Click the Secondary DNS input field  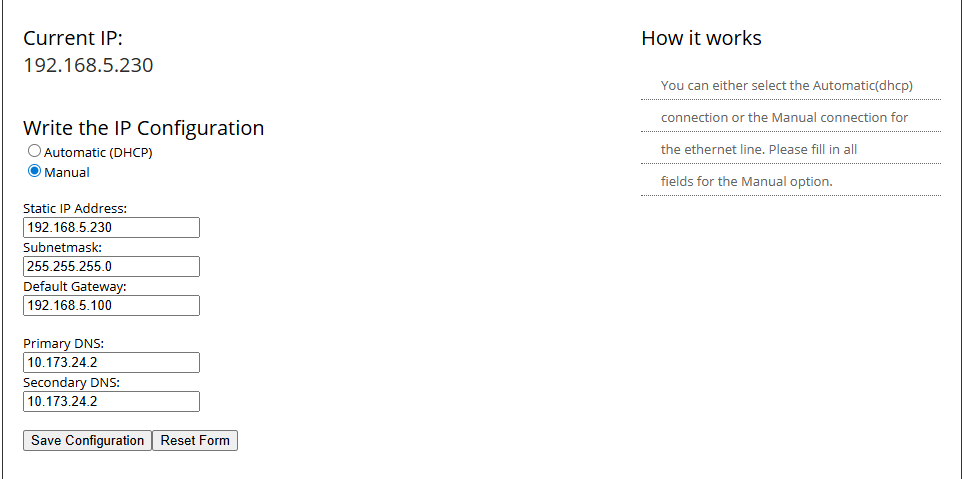point(111,402)
